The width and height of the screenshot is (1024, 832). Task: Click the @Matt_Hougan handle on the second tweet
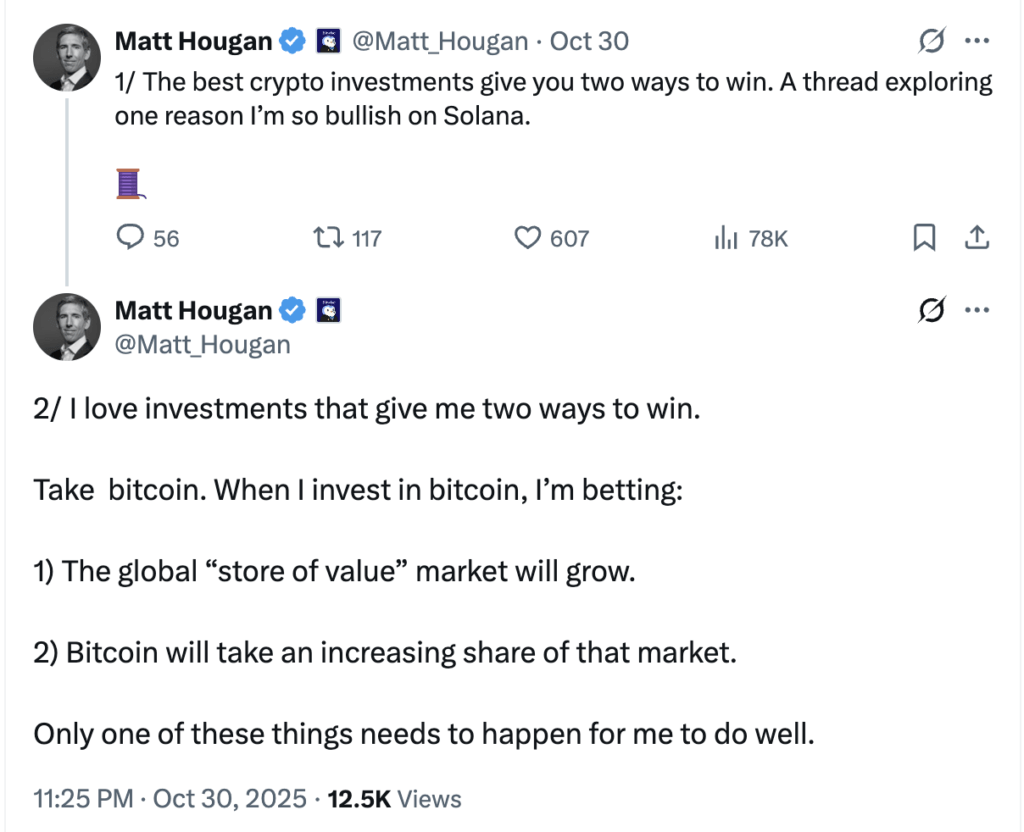(x=202, y=344)
